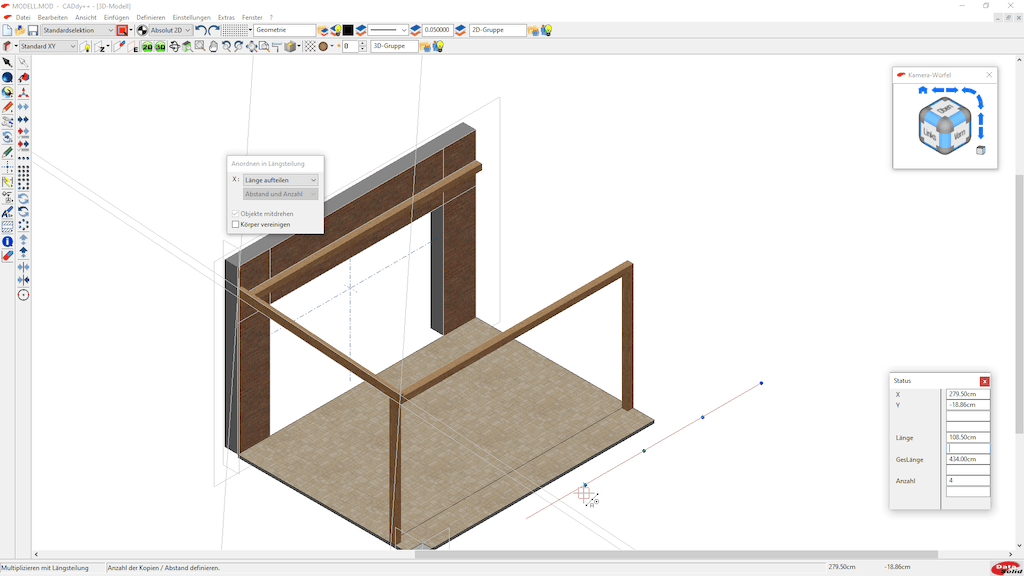Click the small cube icon in Kamera-Würfel

tap(981, 150)
